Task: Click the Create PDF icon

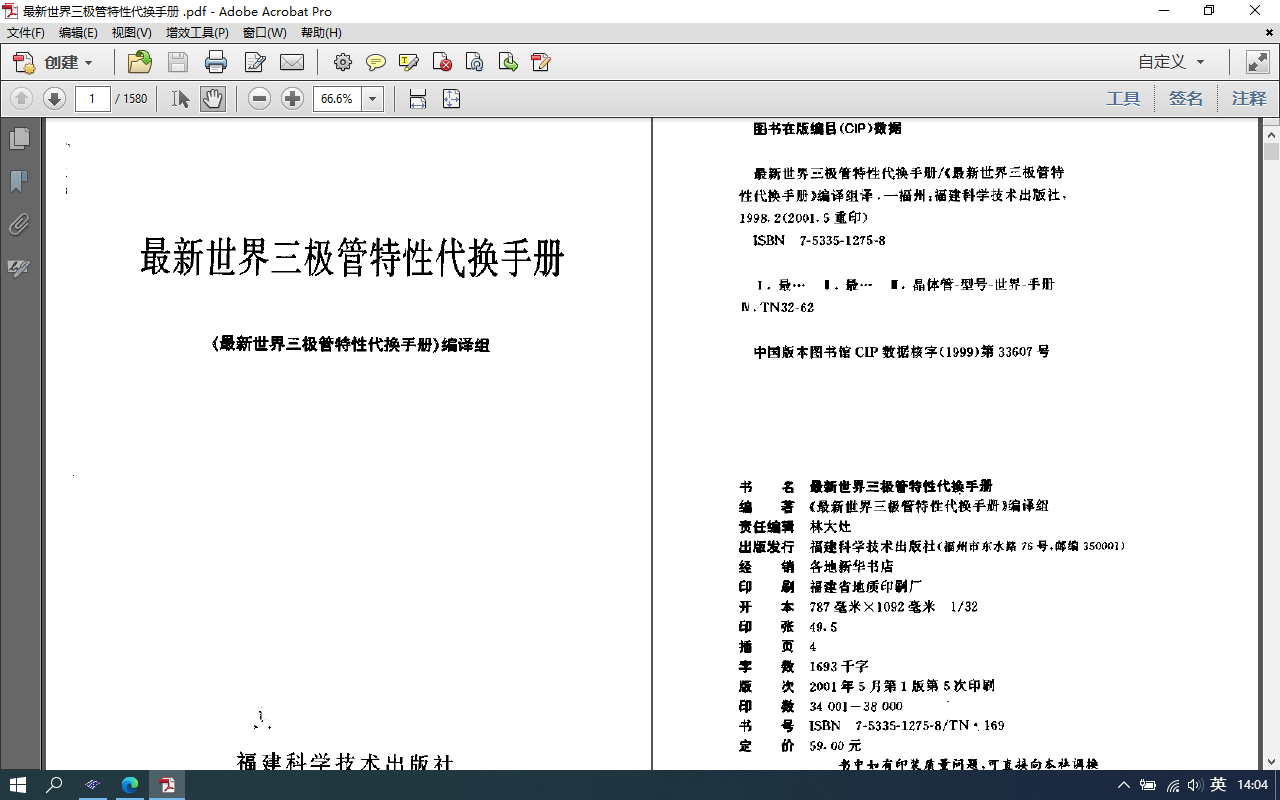Action: coord(24,62)
